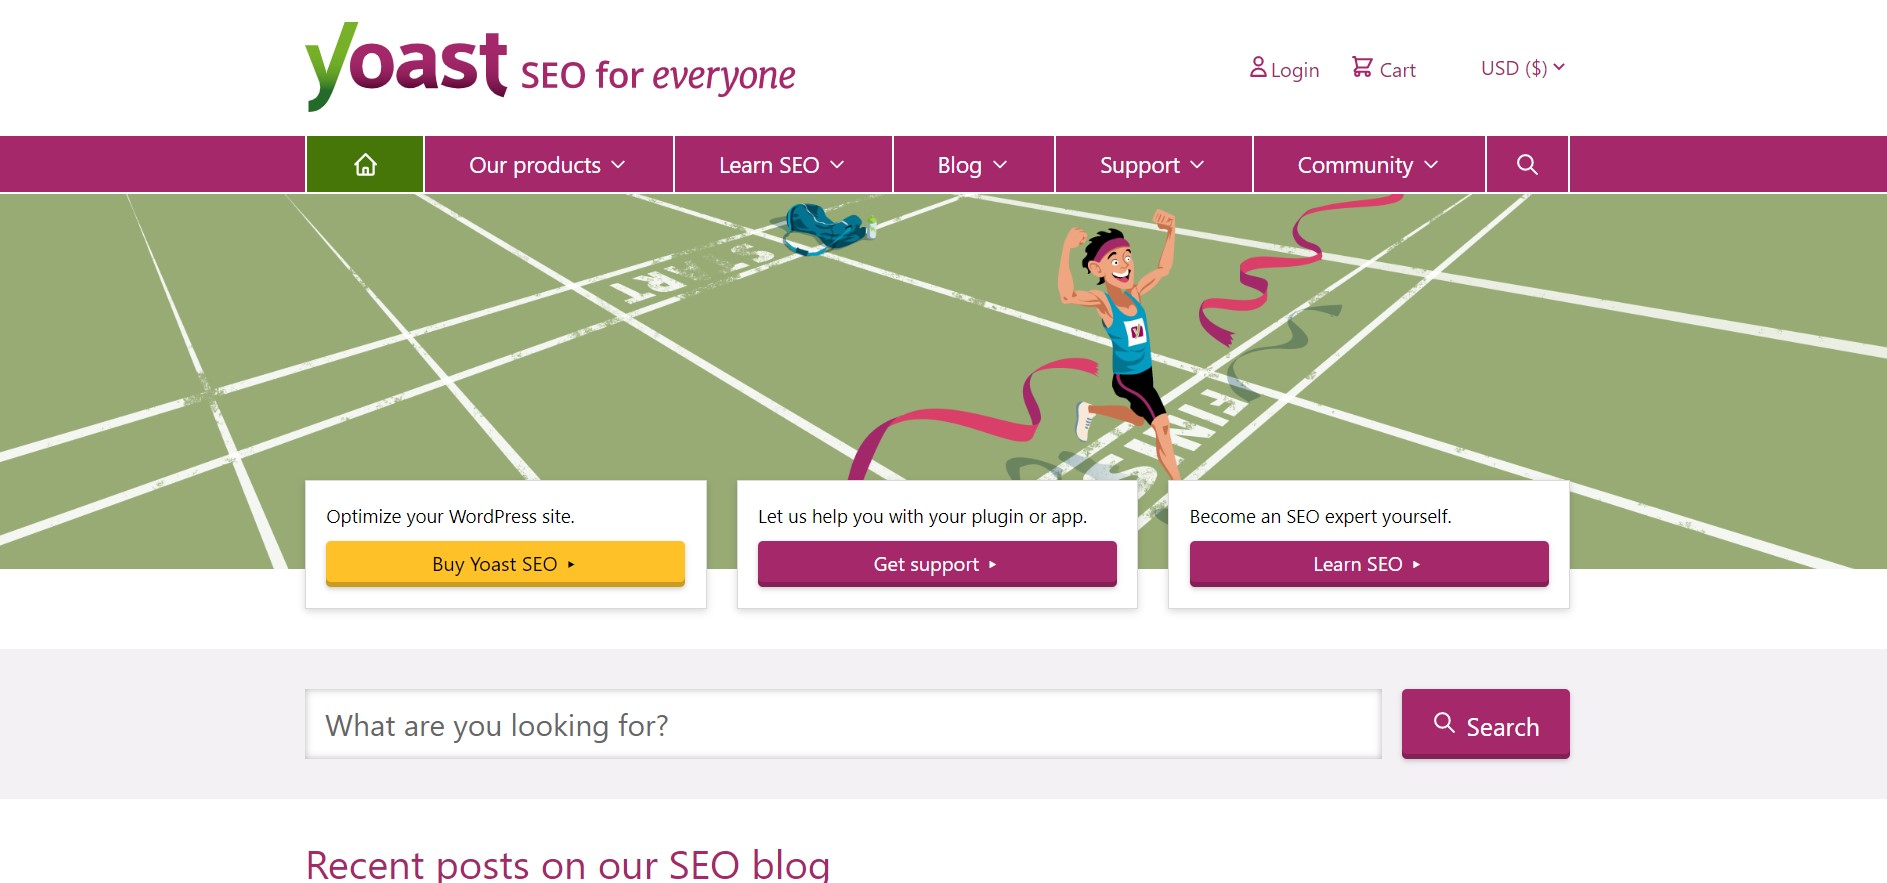Screen dimensions: 1887x883
Task: Click the Get support button
Action: pos(936,564)
